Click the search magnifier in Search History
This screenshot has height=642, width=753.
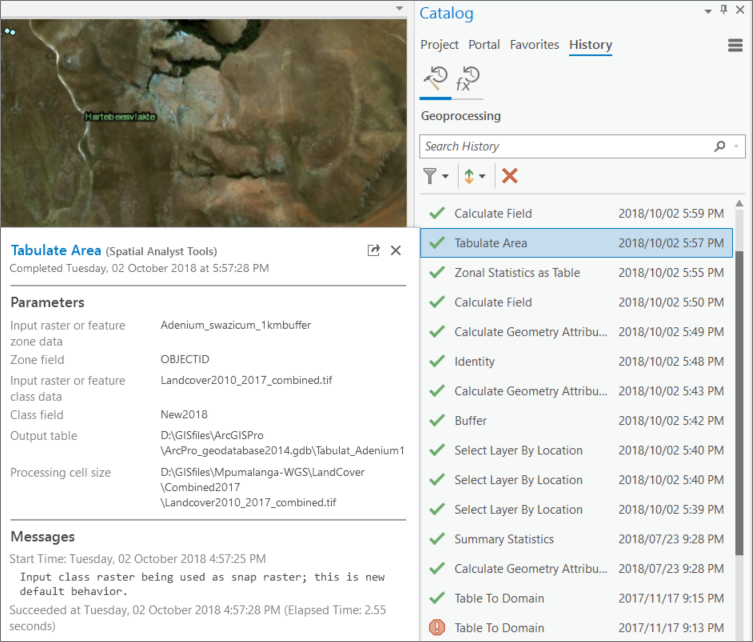pos(719,146)
